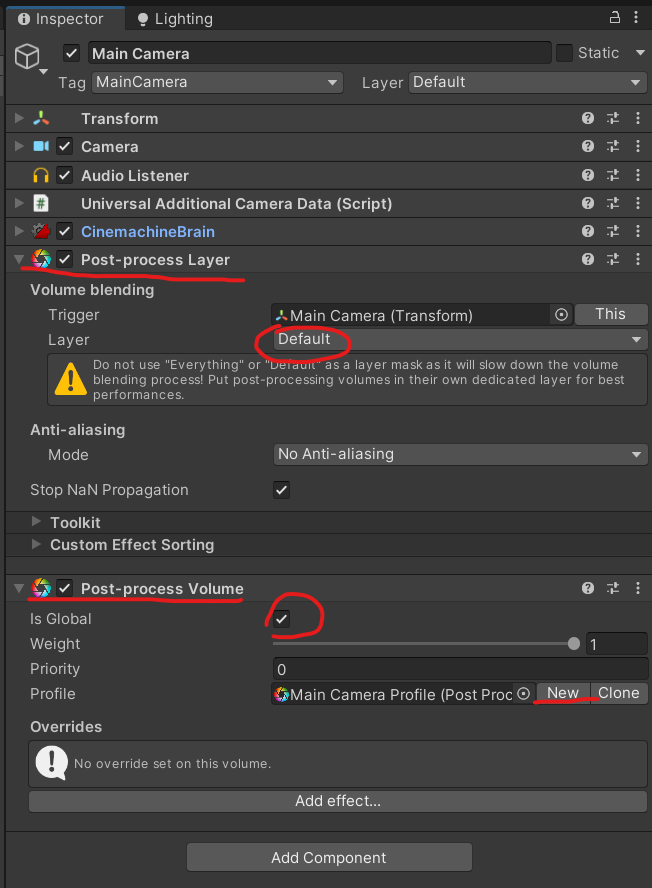
Task: Open the object picker for the Trigger field
Action: pos(561,315)
